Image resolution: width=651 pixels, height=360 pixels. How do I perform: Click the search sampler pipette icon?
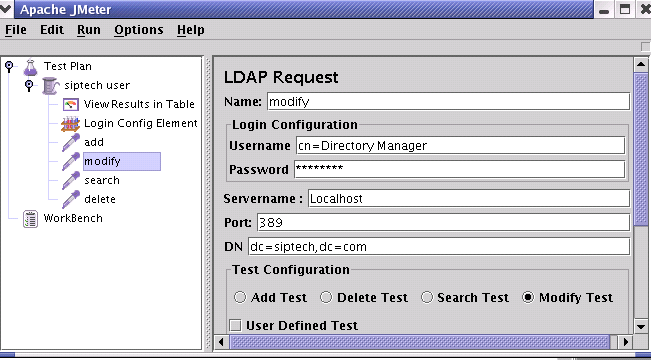coord(71,181)
